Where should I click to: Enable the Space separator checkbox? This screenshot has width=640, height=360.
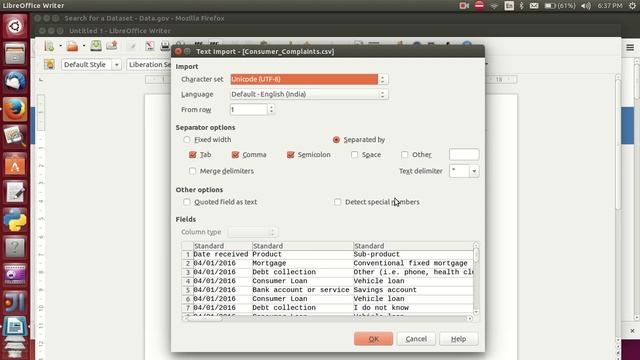(x=354, y=155)
